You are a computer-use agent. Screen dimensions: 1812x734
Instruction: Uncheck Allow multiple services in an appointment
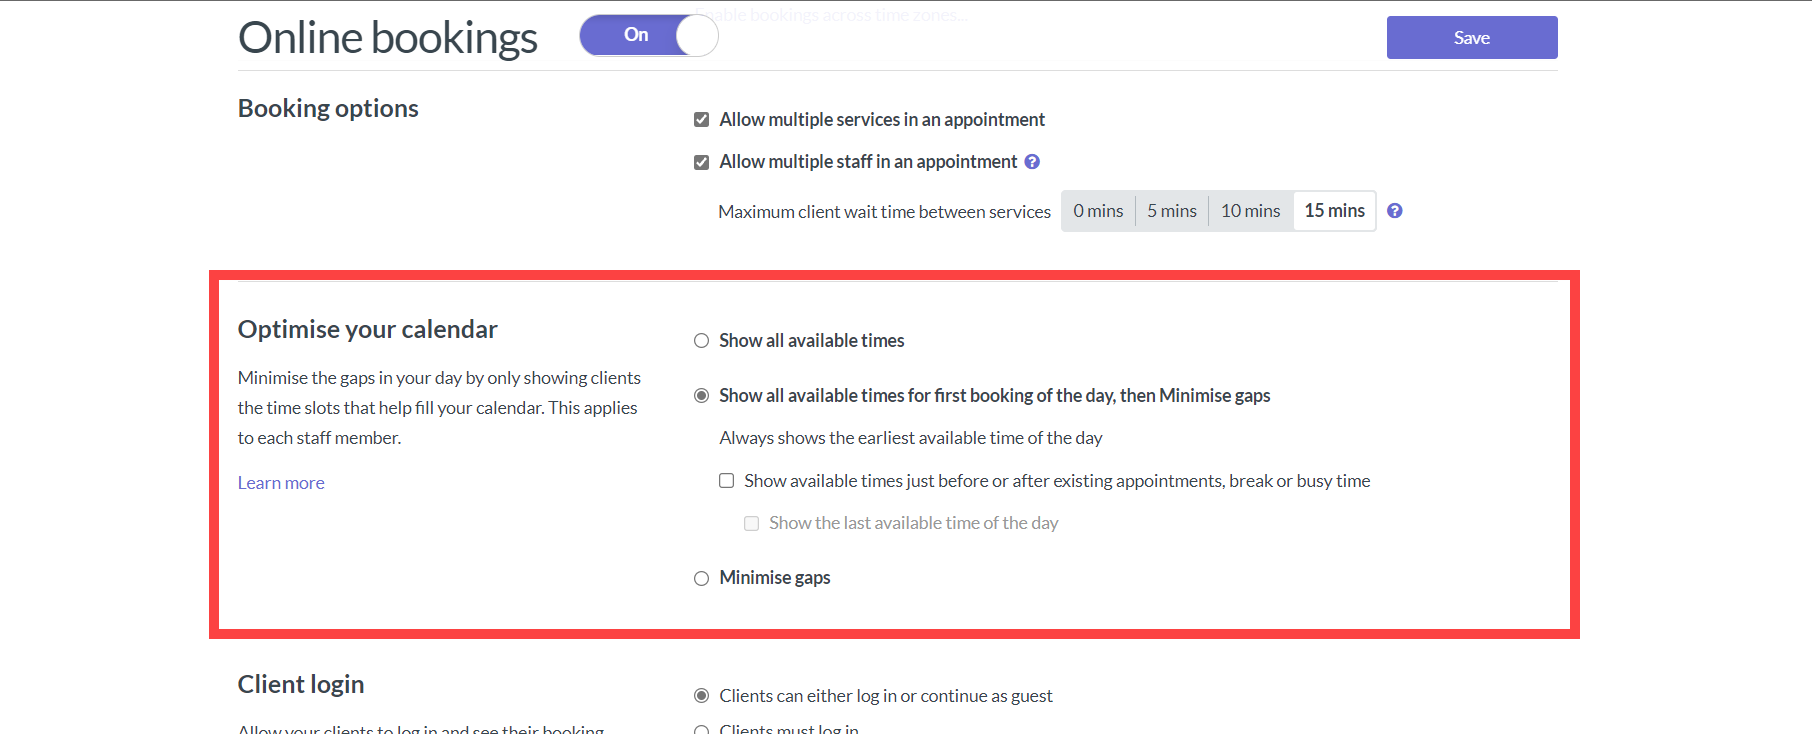[702, 120]
